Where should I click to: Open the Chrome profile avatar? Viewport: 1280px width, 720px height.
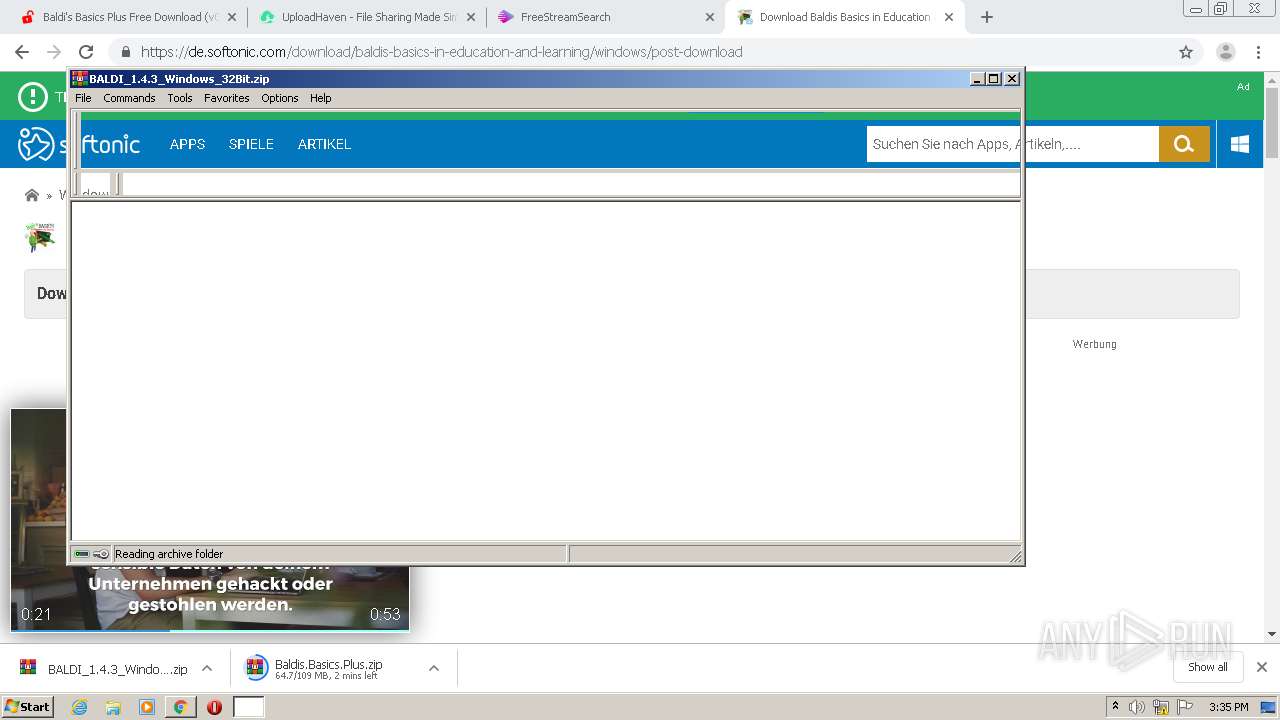[x=1225, y=52]
